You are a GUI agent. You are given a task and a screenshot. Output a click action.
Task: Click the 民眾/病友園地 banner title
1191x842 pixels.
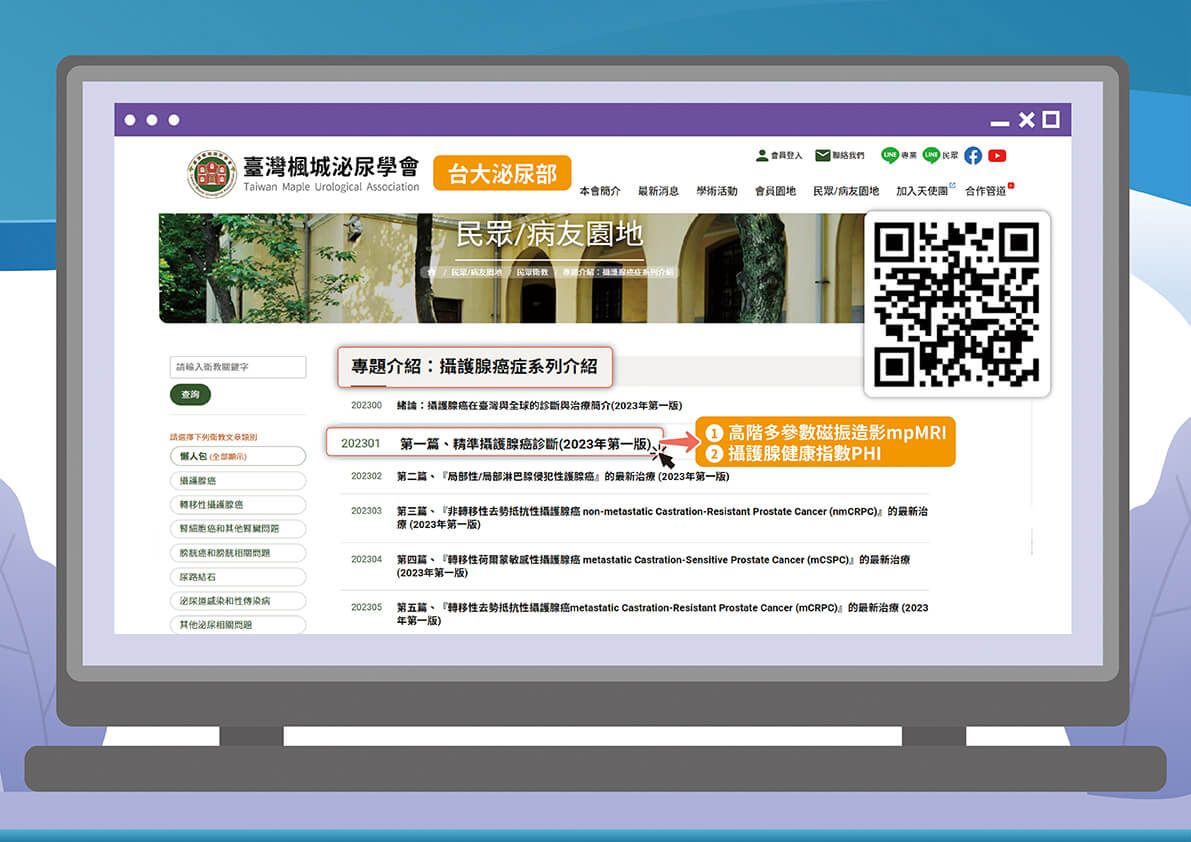click(549, 235)
